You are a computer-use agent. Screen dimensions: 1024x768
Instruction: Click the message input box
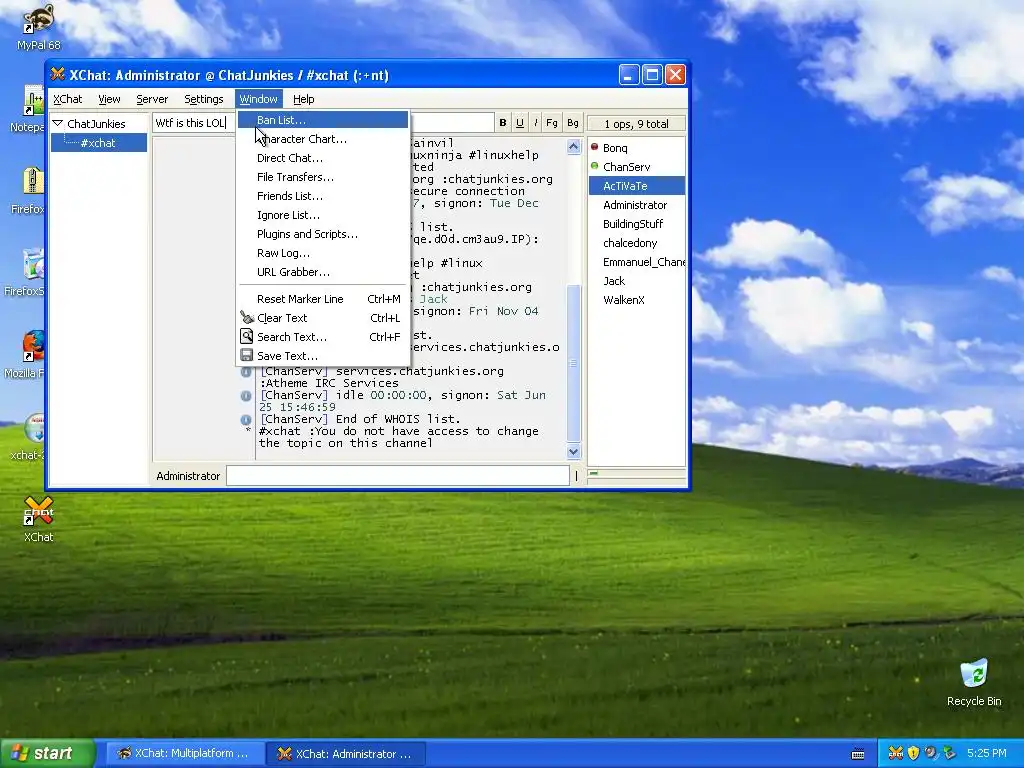pos(398,475)
